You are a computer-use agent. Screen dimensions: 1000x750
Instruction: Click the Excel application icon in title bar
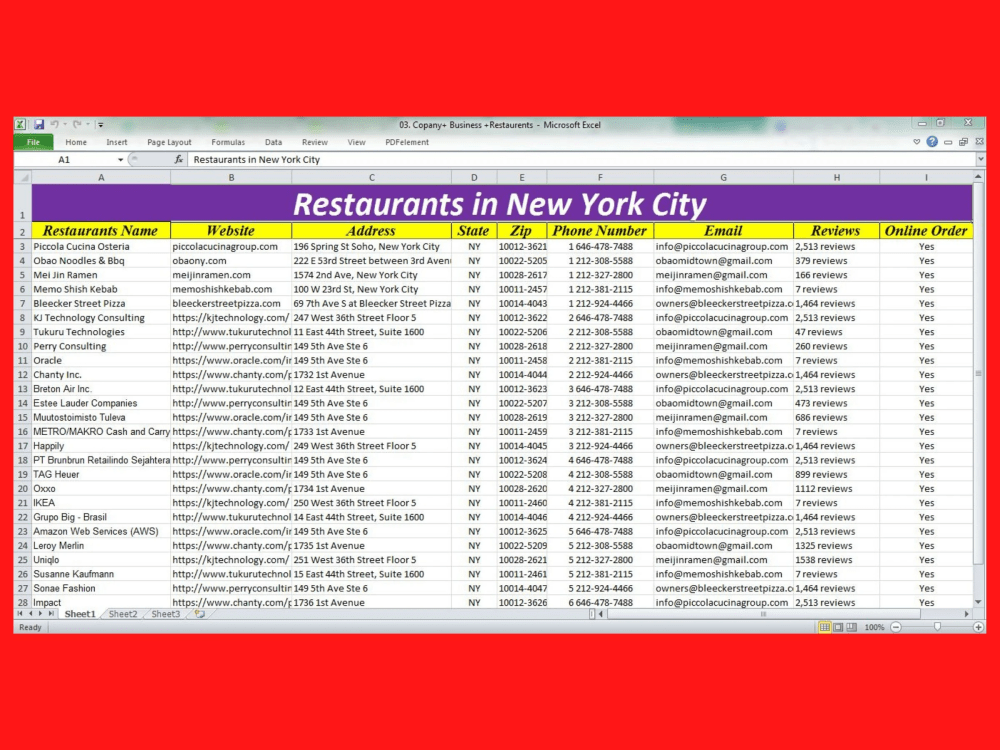(x=20, y=124)
